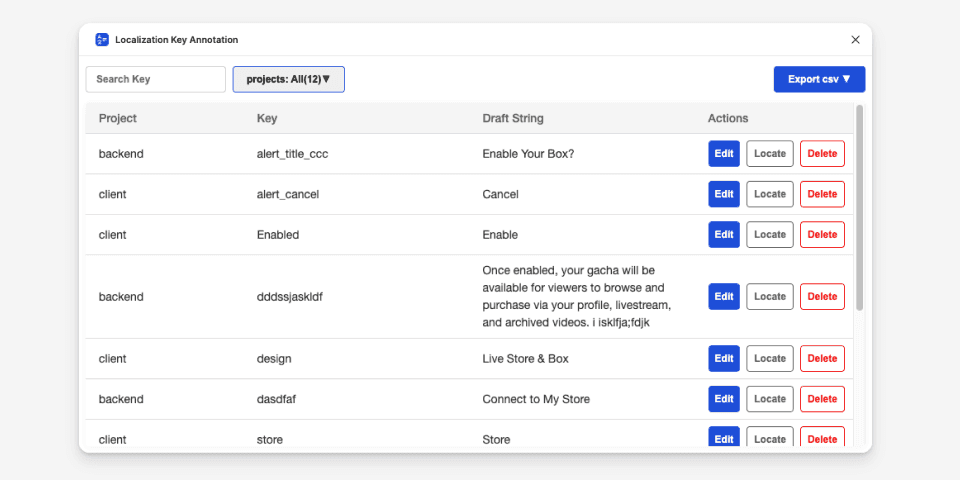Click the Localization Key Annotation app icon
Image resolution: width=960 pixels, height=480 pixels.
(x=102, y=40)
